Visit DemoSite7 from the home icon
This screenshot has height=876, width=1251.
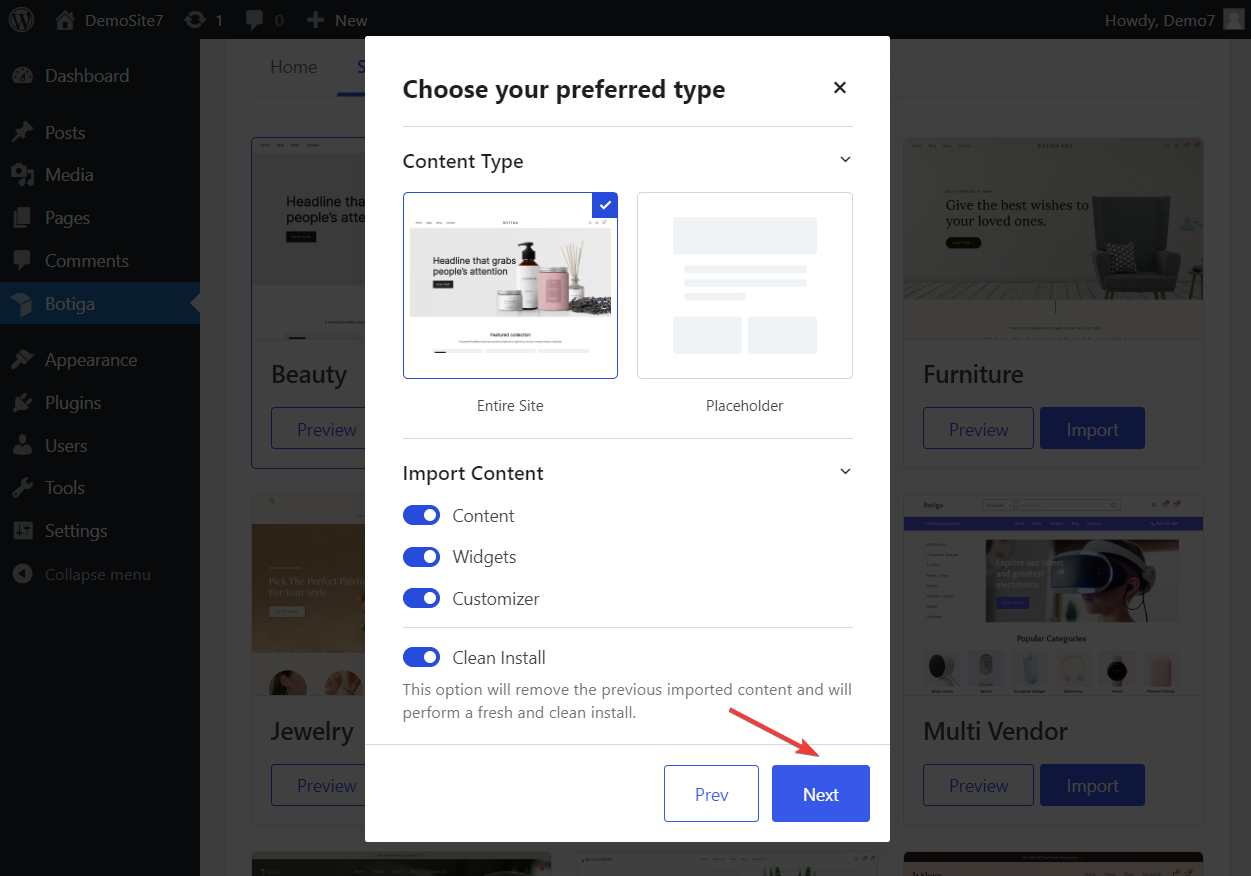[x=109, y=20]
